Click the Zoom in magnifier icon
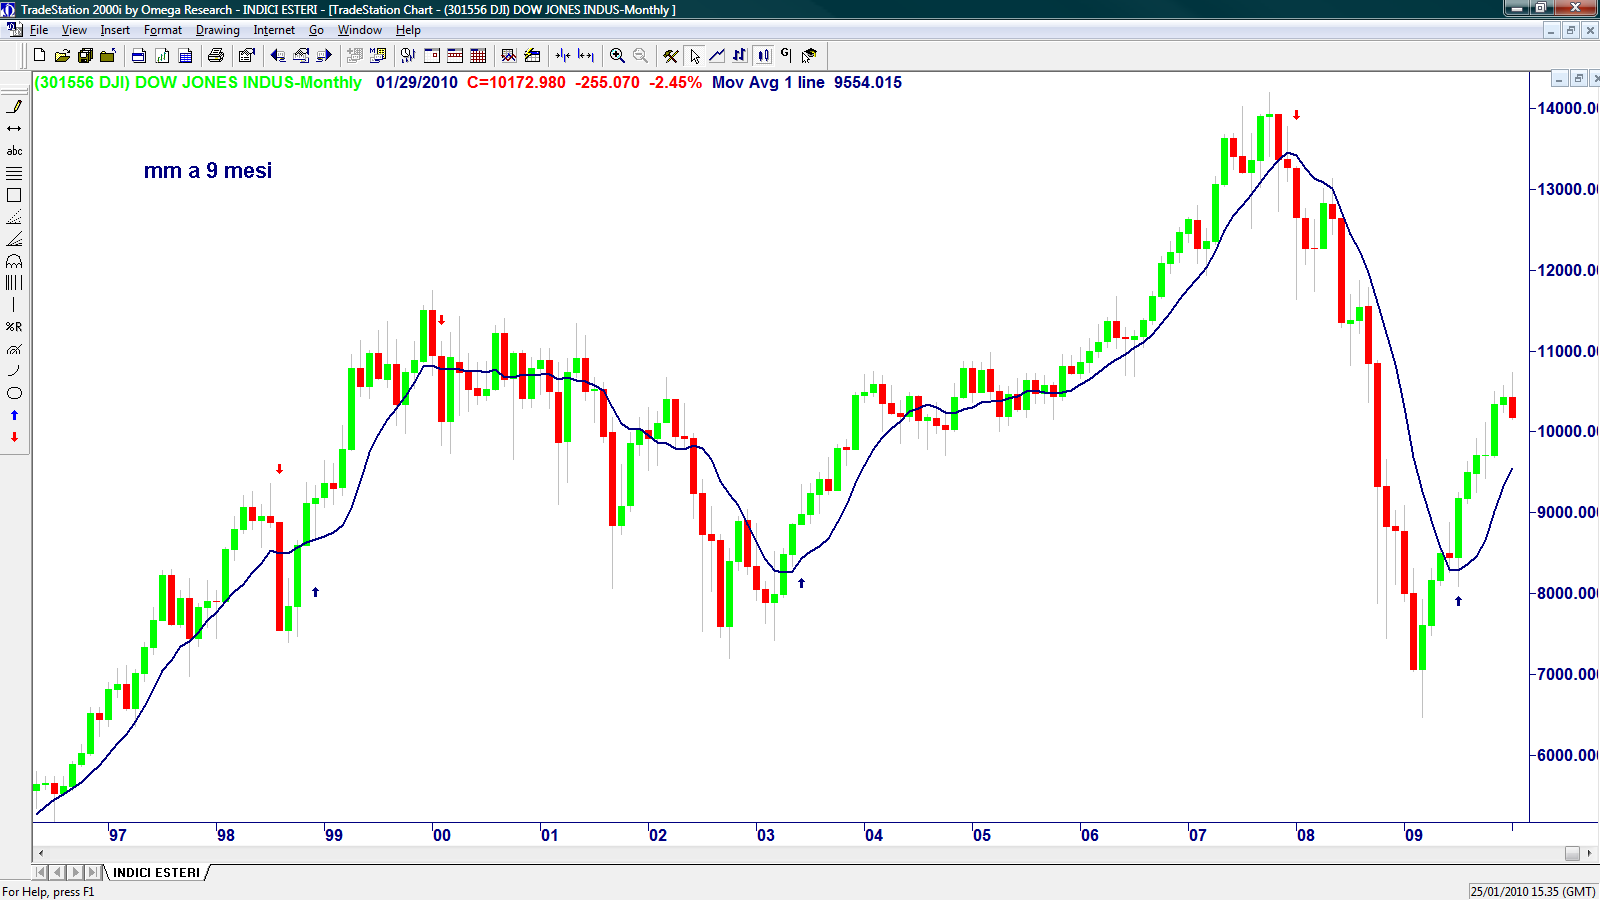 pyautogui.click(x=617, y=56)
